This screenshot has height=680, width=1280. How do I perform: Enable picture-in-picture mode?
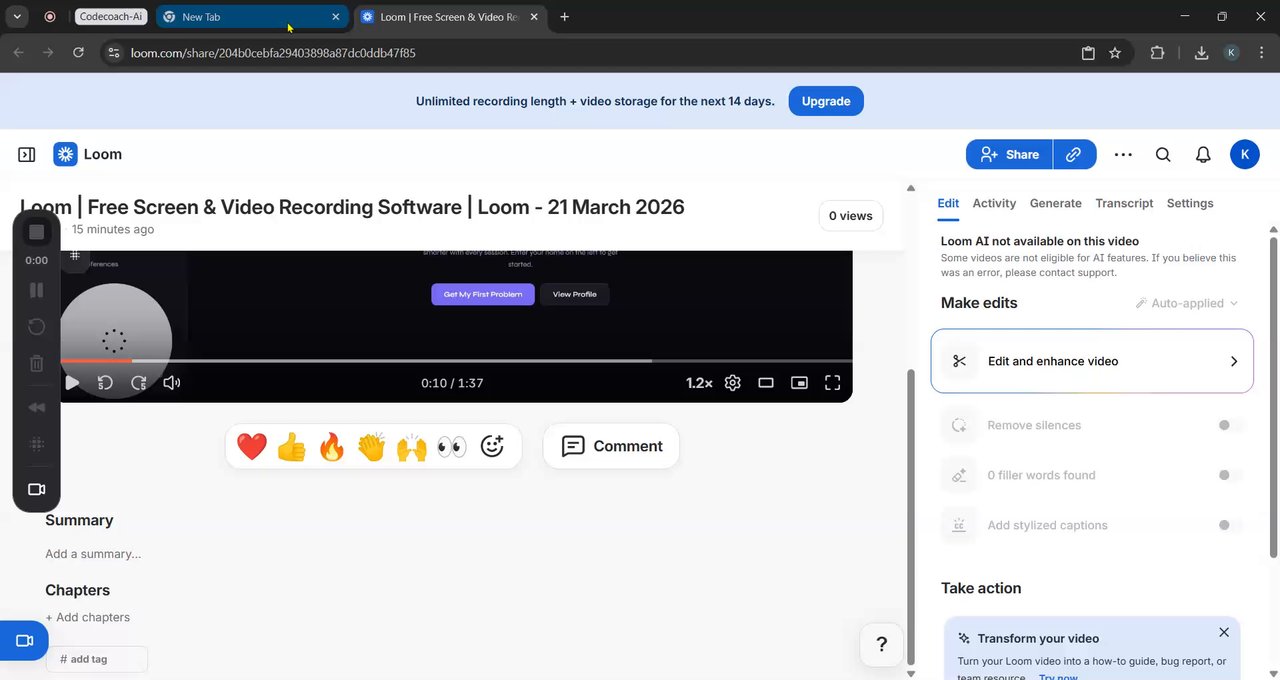pos(799,382)
